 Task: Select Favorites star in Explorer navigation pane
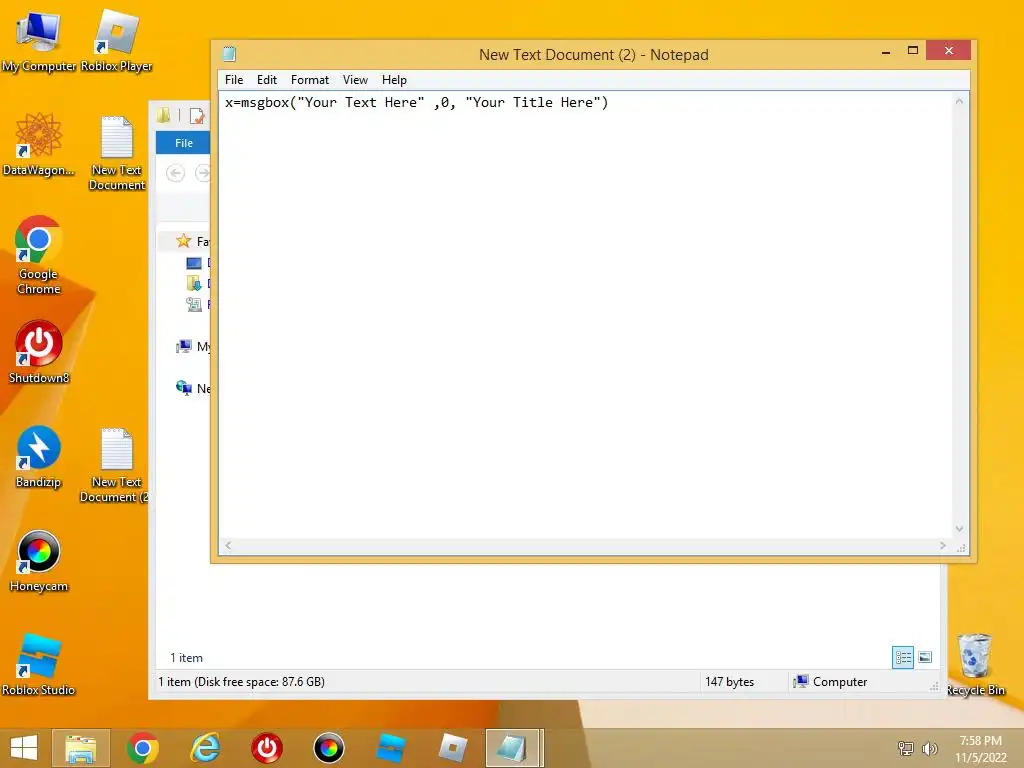click(x=184, y=241)
